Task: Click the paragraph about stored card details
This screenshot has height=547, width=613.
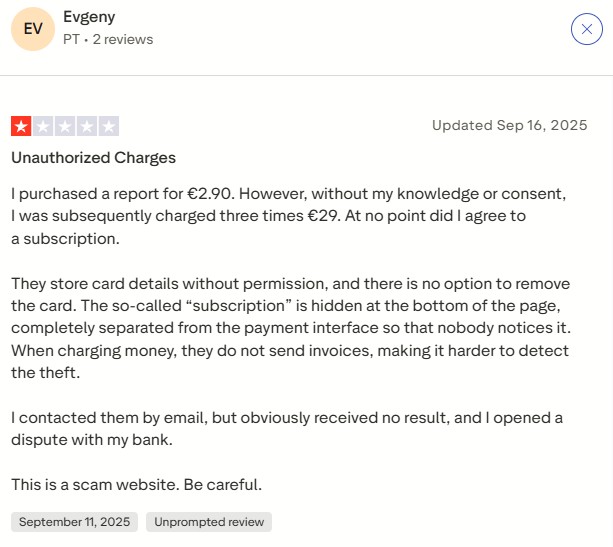Action: click(x=290, y=327)
